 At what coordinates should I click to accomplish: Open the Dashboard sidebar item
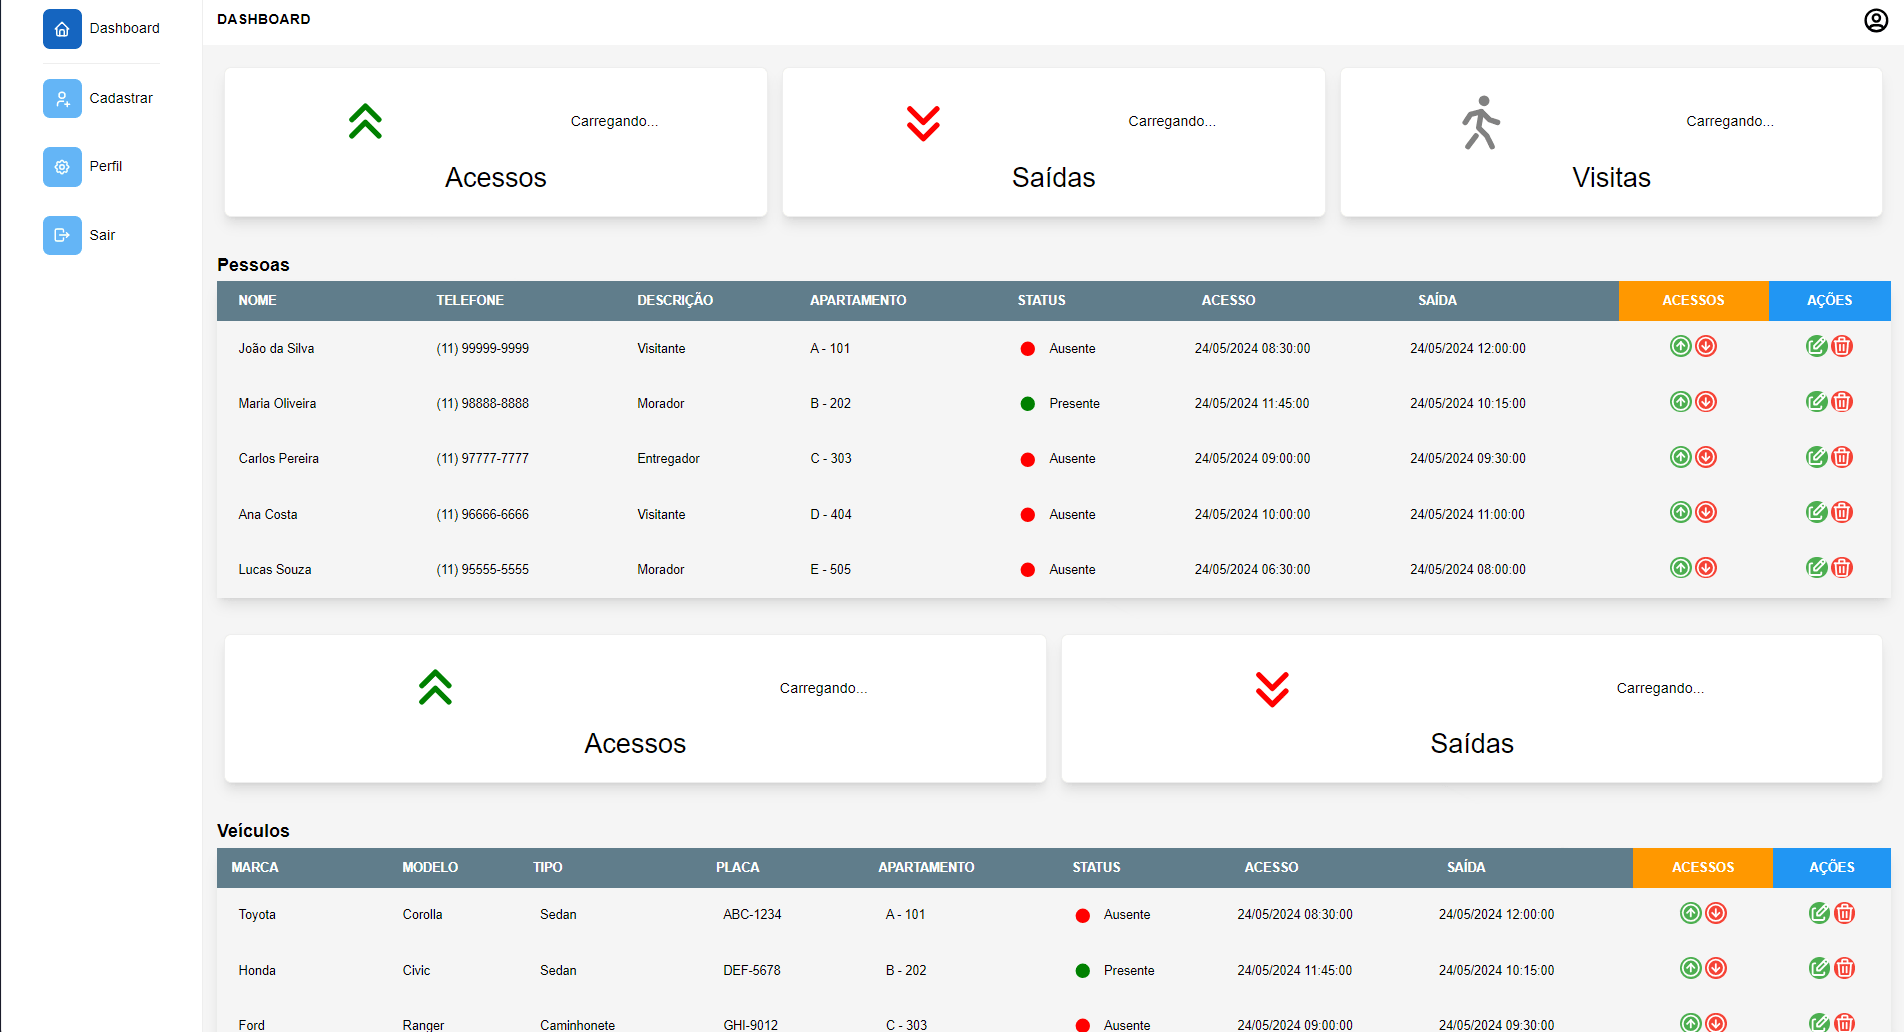click(101, 29)
